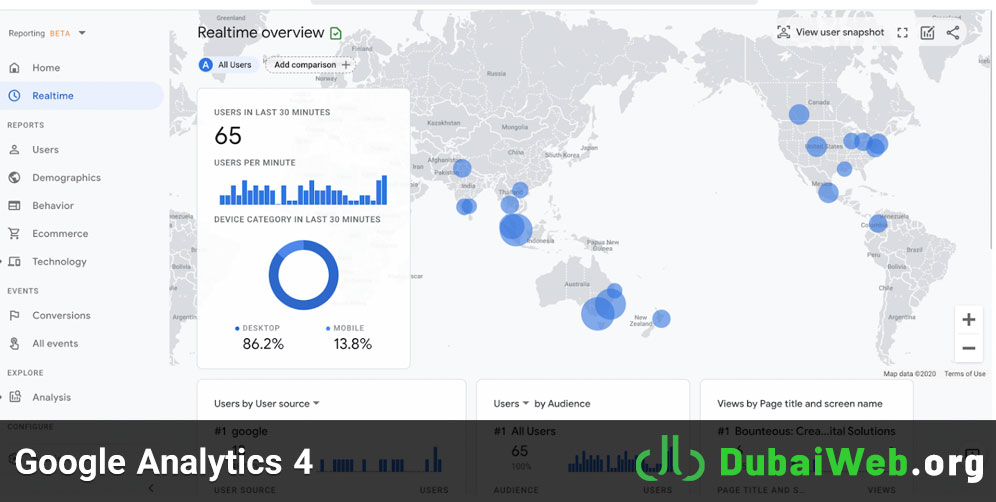
Task: Click the device category donut chart
Action: [x=304, y=275]
